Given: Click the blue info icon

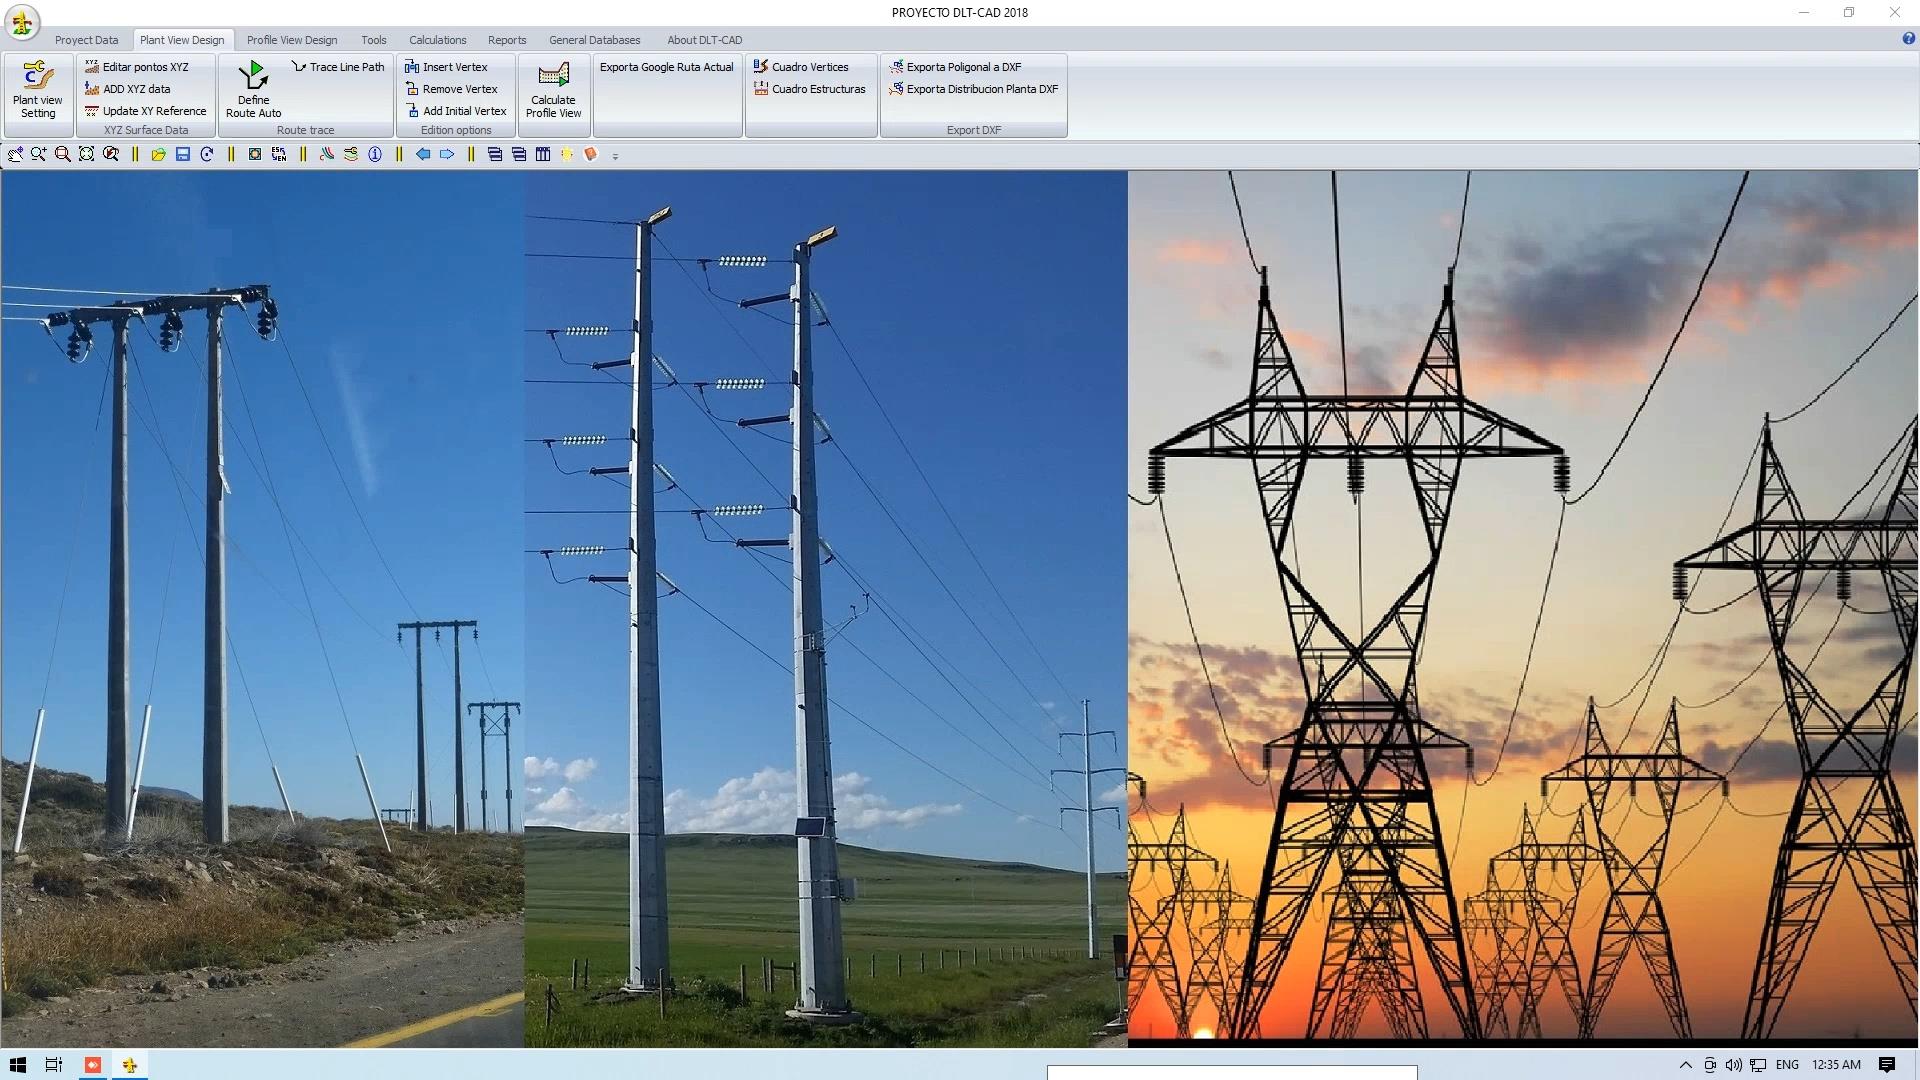Looking at the screenshot, I should click(375, 154).
